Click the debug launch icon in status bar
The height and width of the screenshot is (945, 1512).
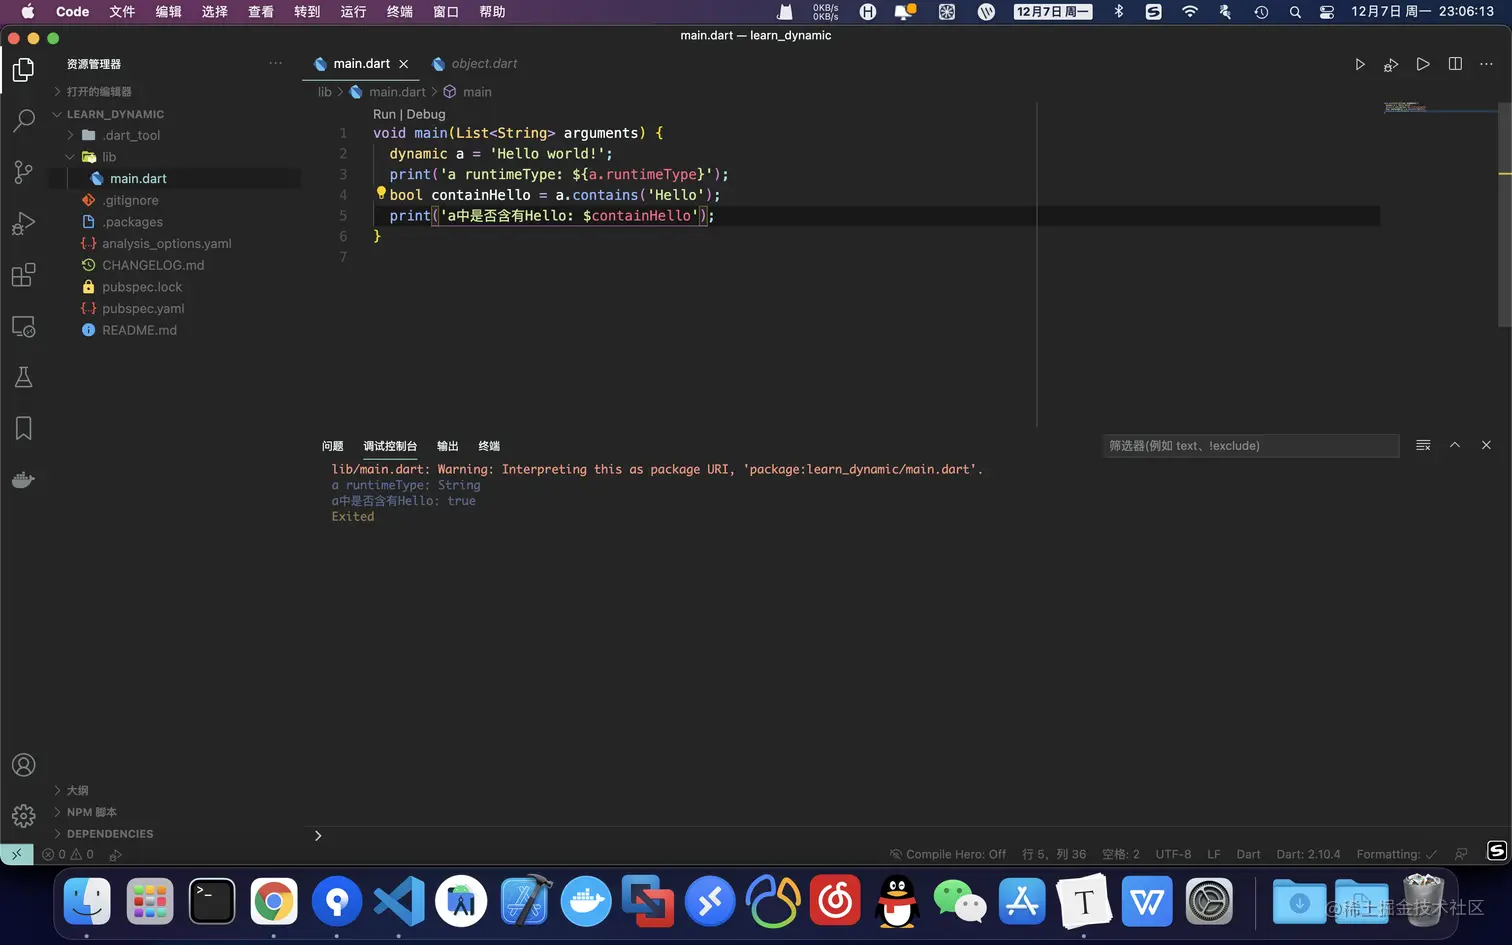coord(115,855)
